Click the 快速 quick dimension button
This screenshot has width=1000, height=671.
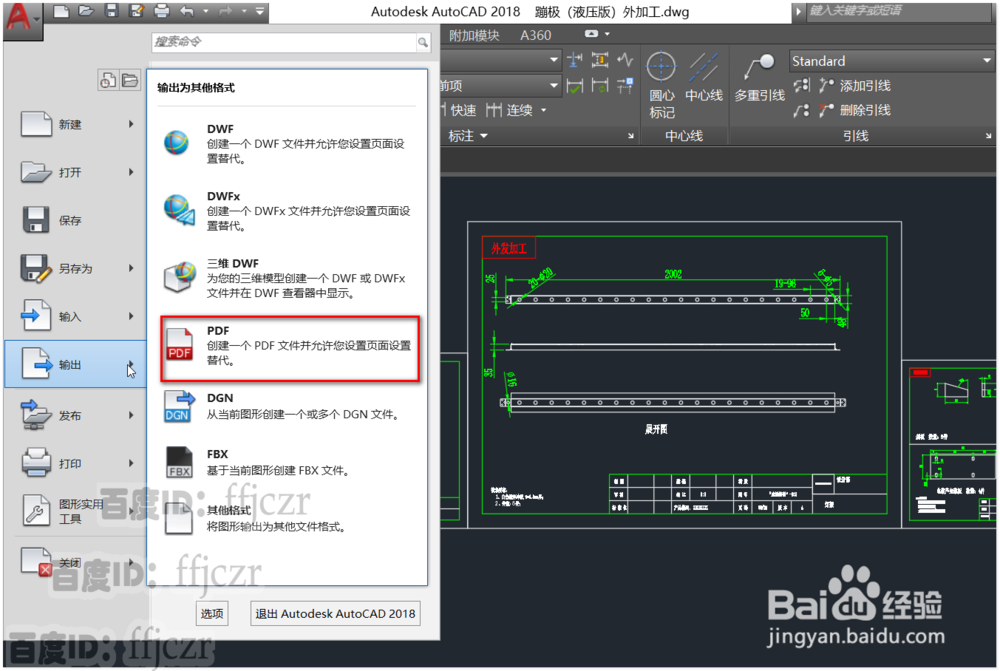click(458, 110)
